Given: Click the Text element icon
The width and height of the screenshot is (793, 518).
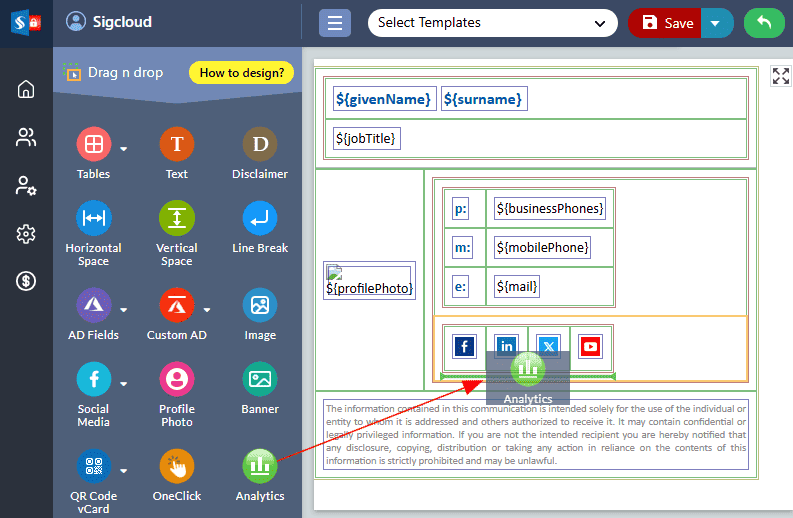Looking at the screenshot, I should [176, 146].
